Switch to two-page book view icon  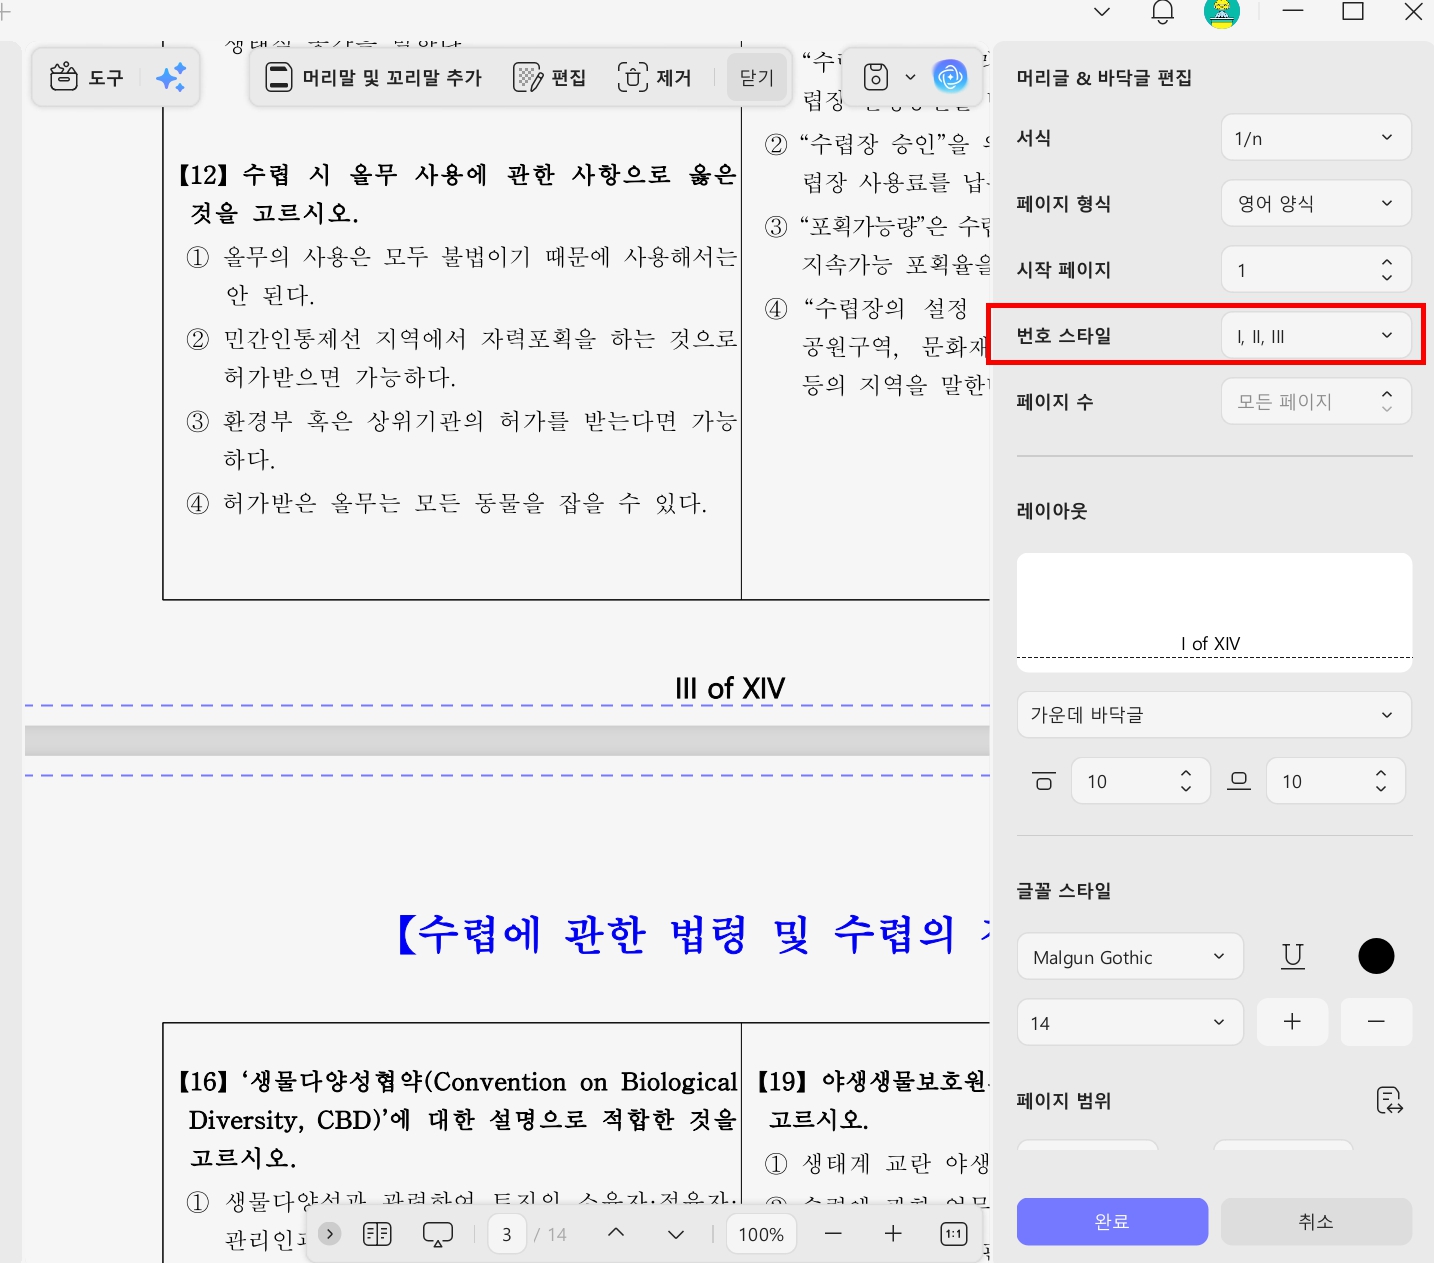coord(377,1233)
